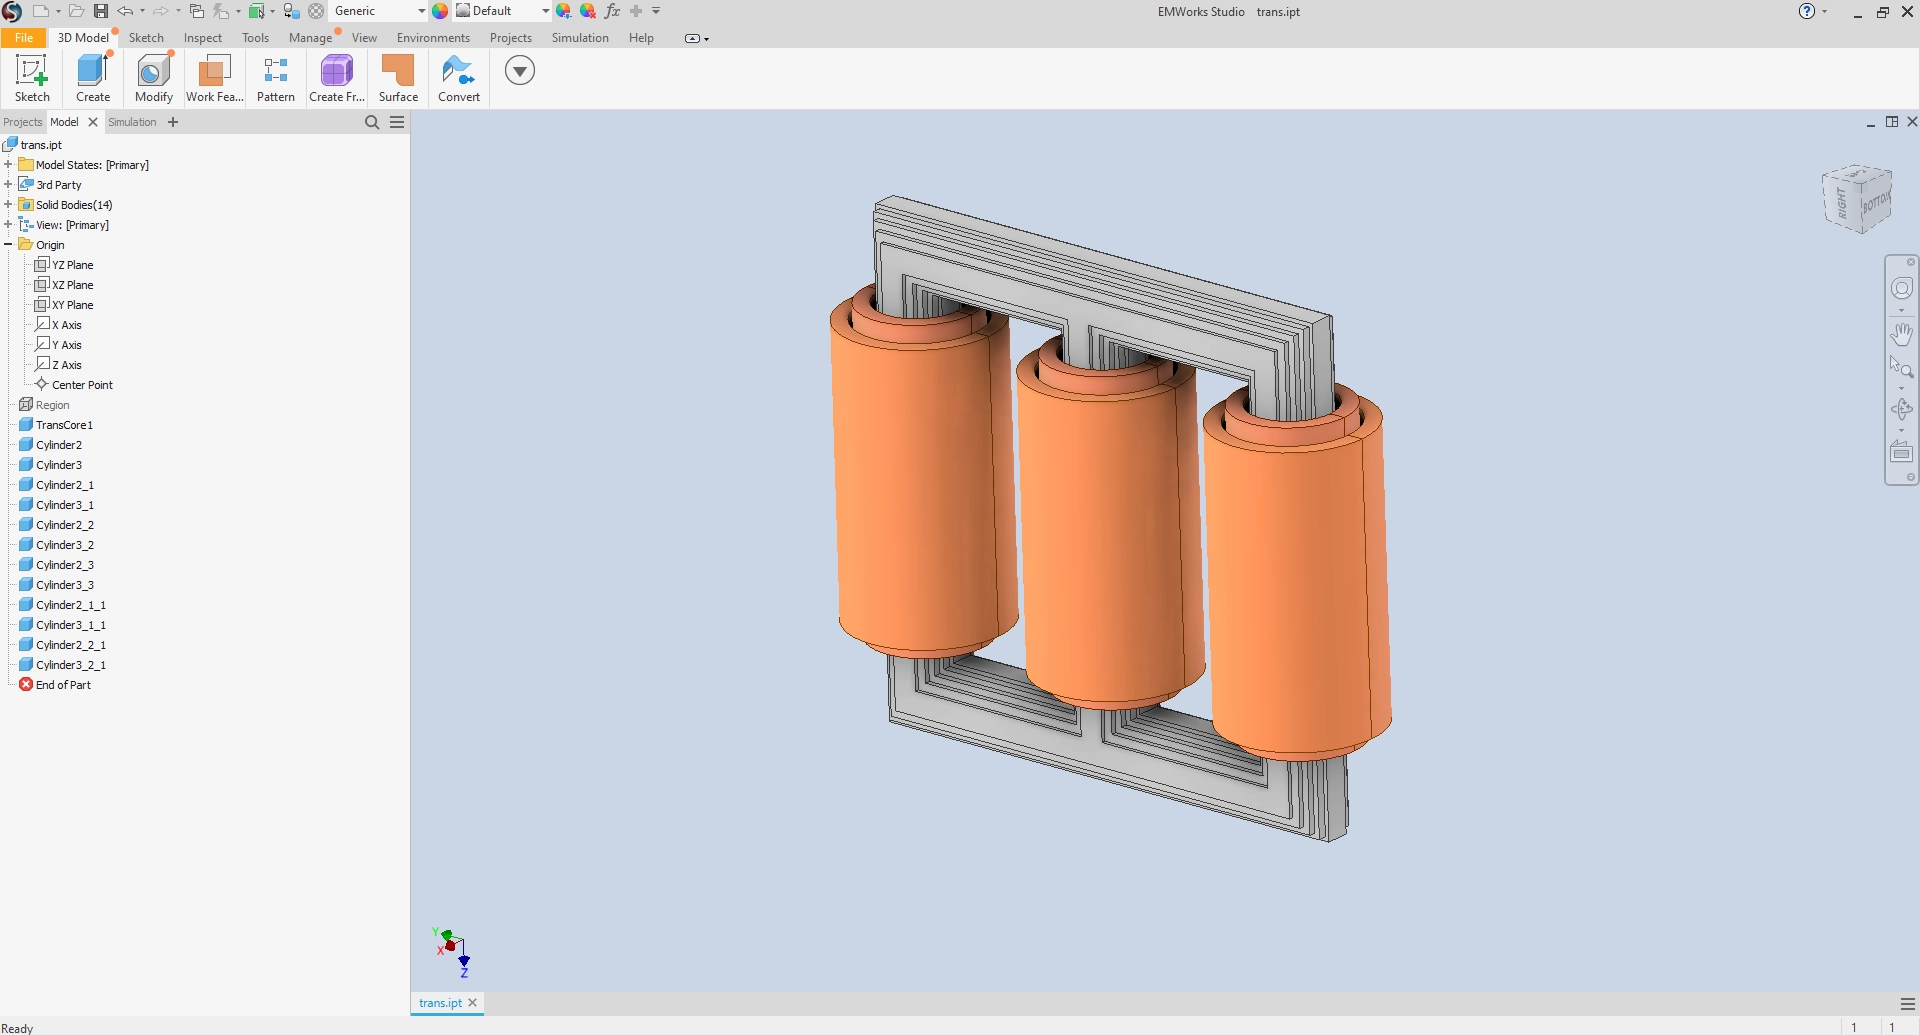Click the Convert tool in the ribbon
This screenshot has height=1035, width=1920.
459,78
